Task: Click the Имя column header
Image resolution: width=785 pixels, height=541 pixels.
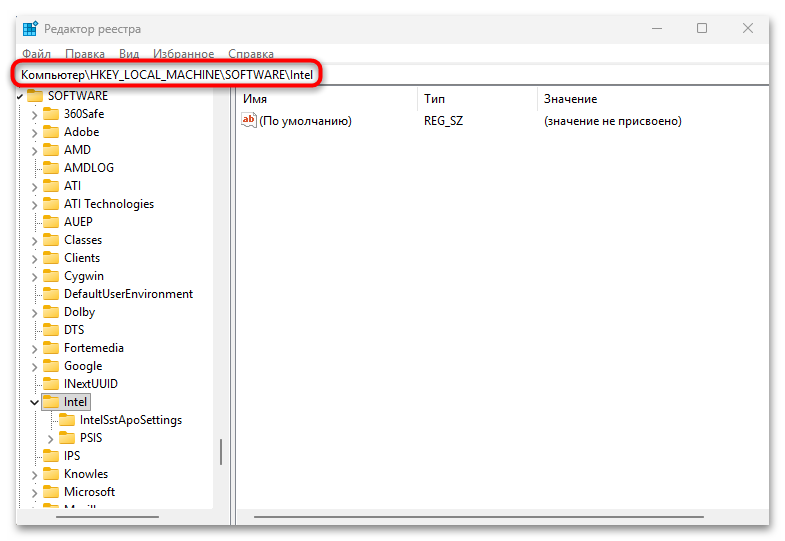Action: coord(255,99)
